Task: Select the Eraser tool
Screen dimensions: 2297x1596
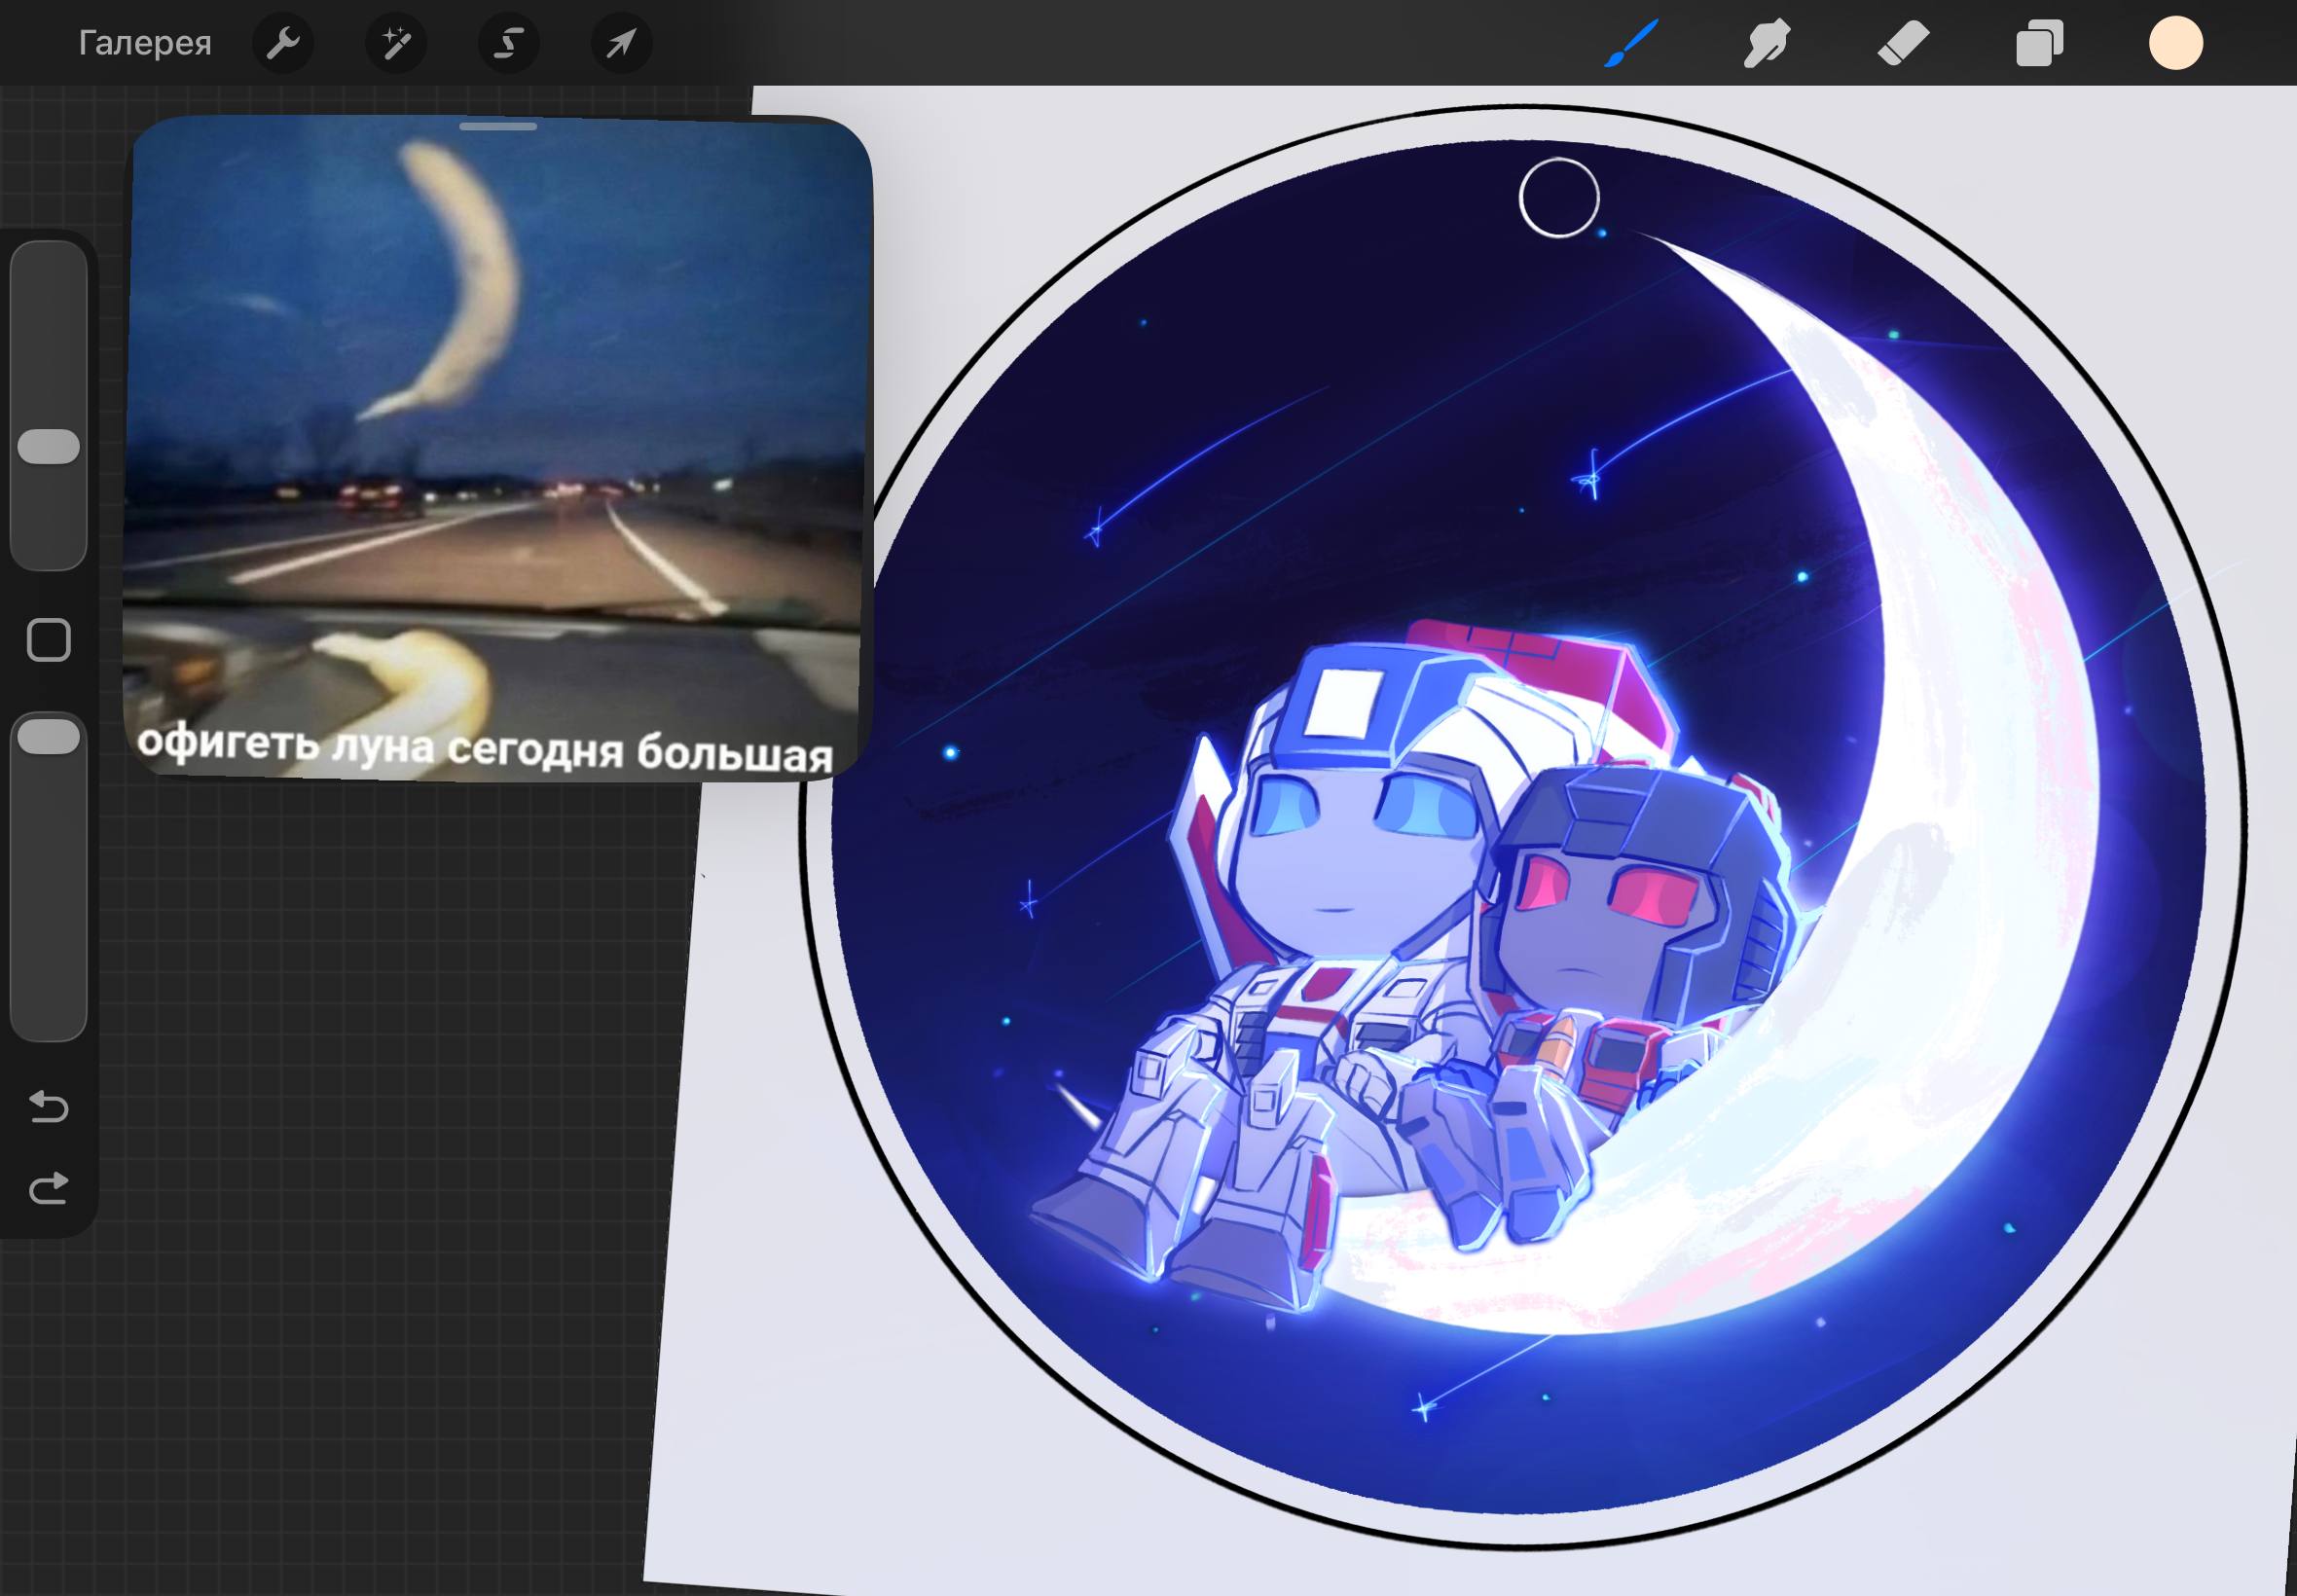Action: 1903,43
